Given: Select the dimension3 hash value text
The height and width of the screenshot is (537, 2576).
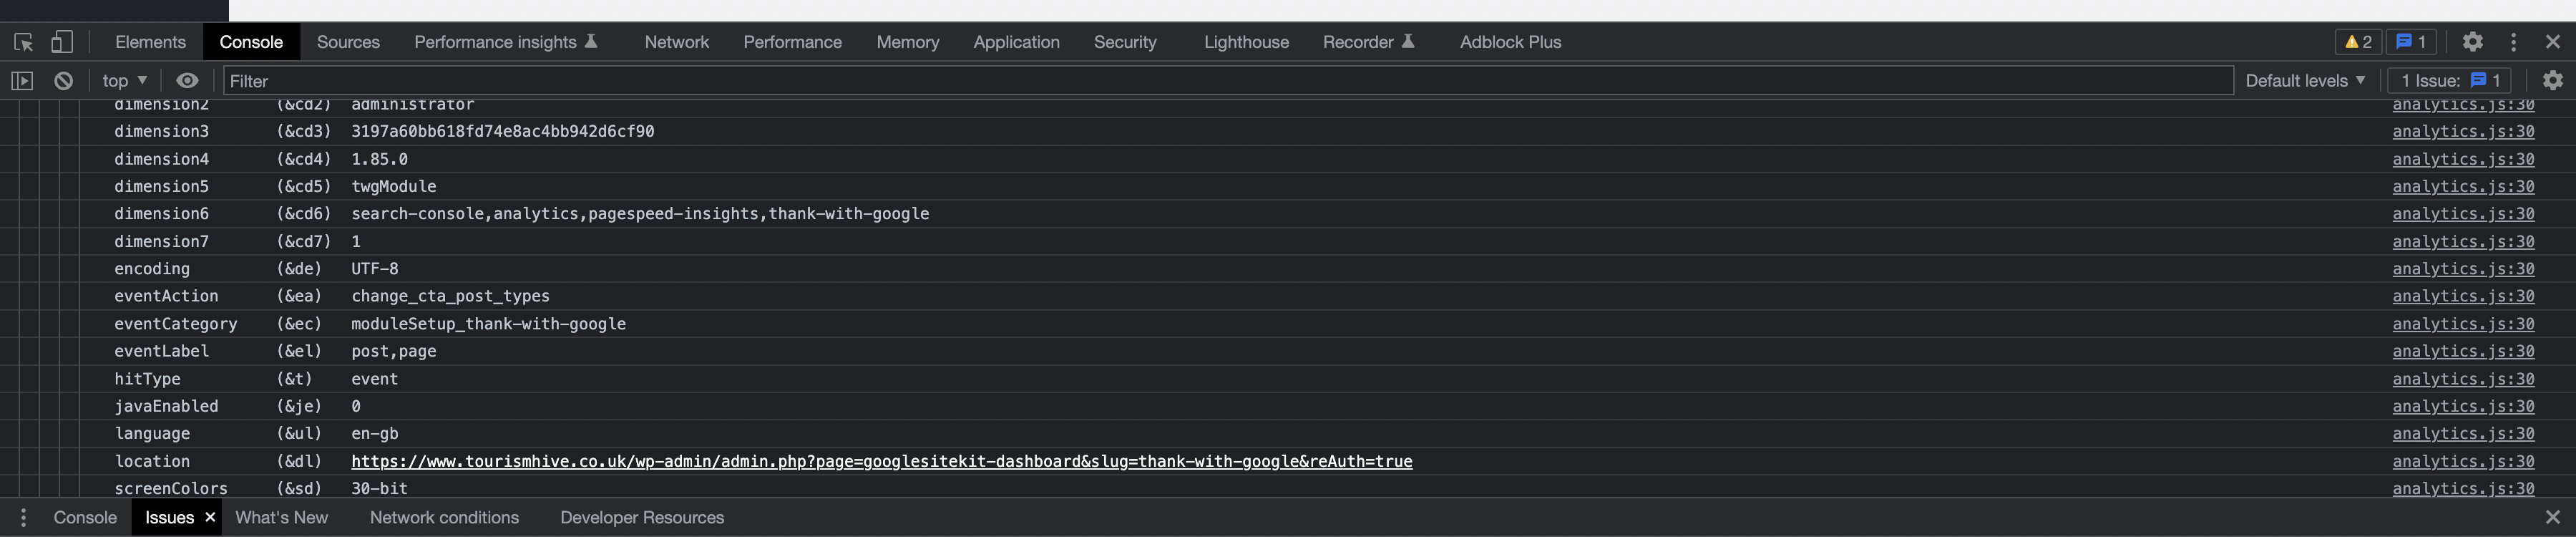Looking at the screenshot, I should click(x=503, y=131).
